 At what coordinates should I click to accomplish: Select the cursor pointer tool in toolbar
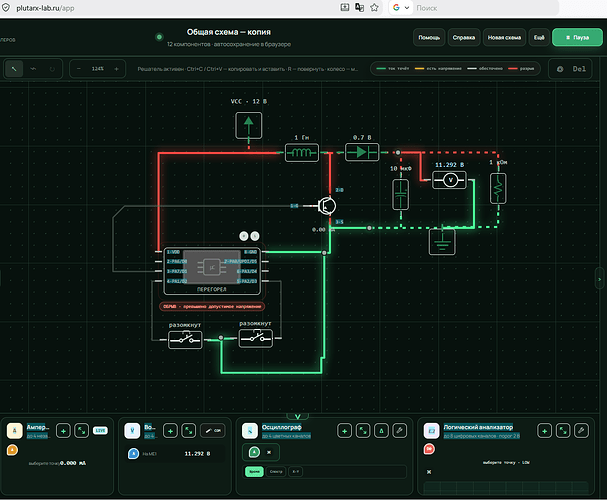point(14,69)
